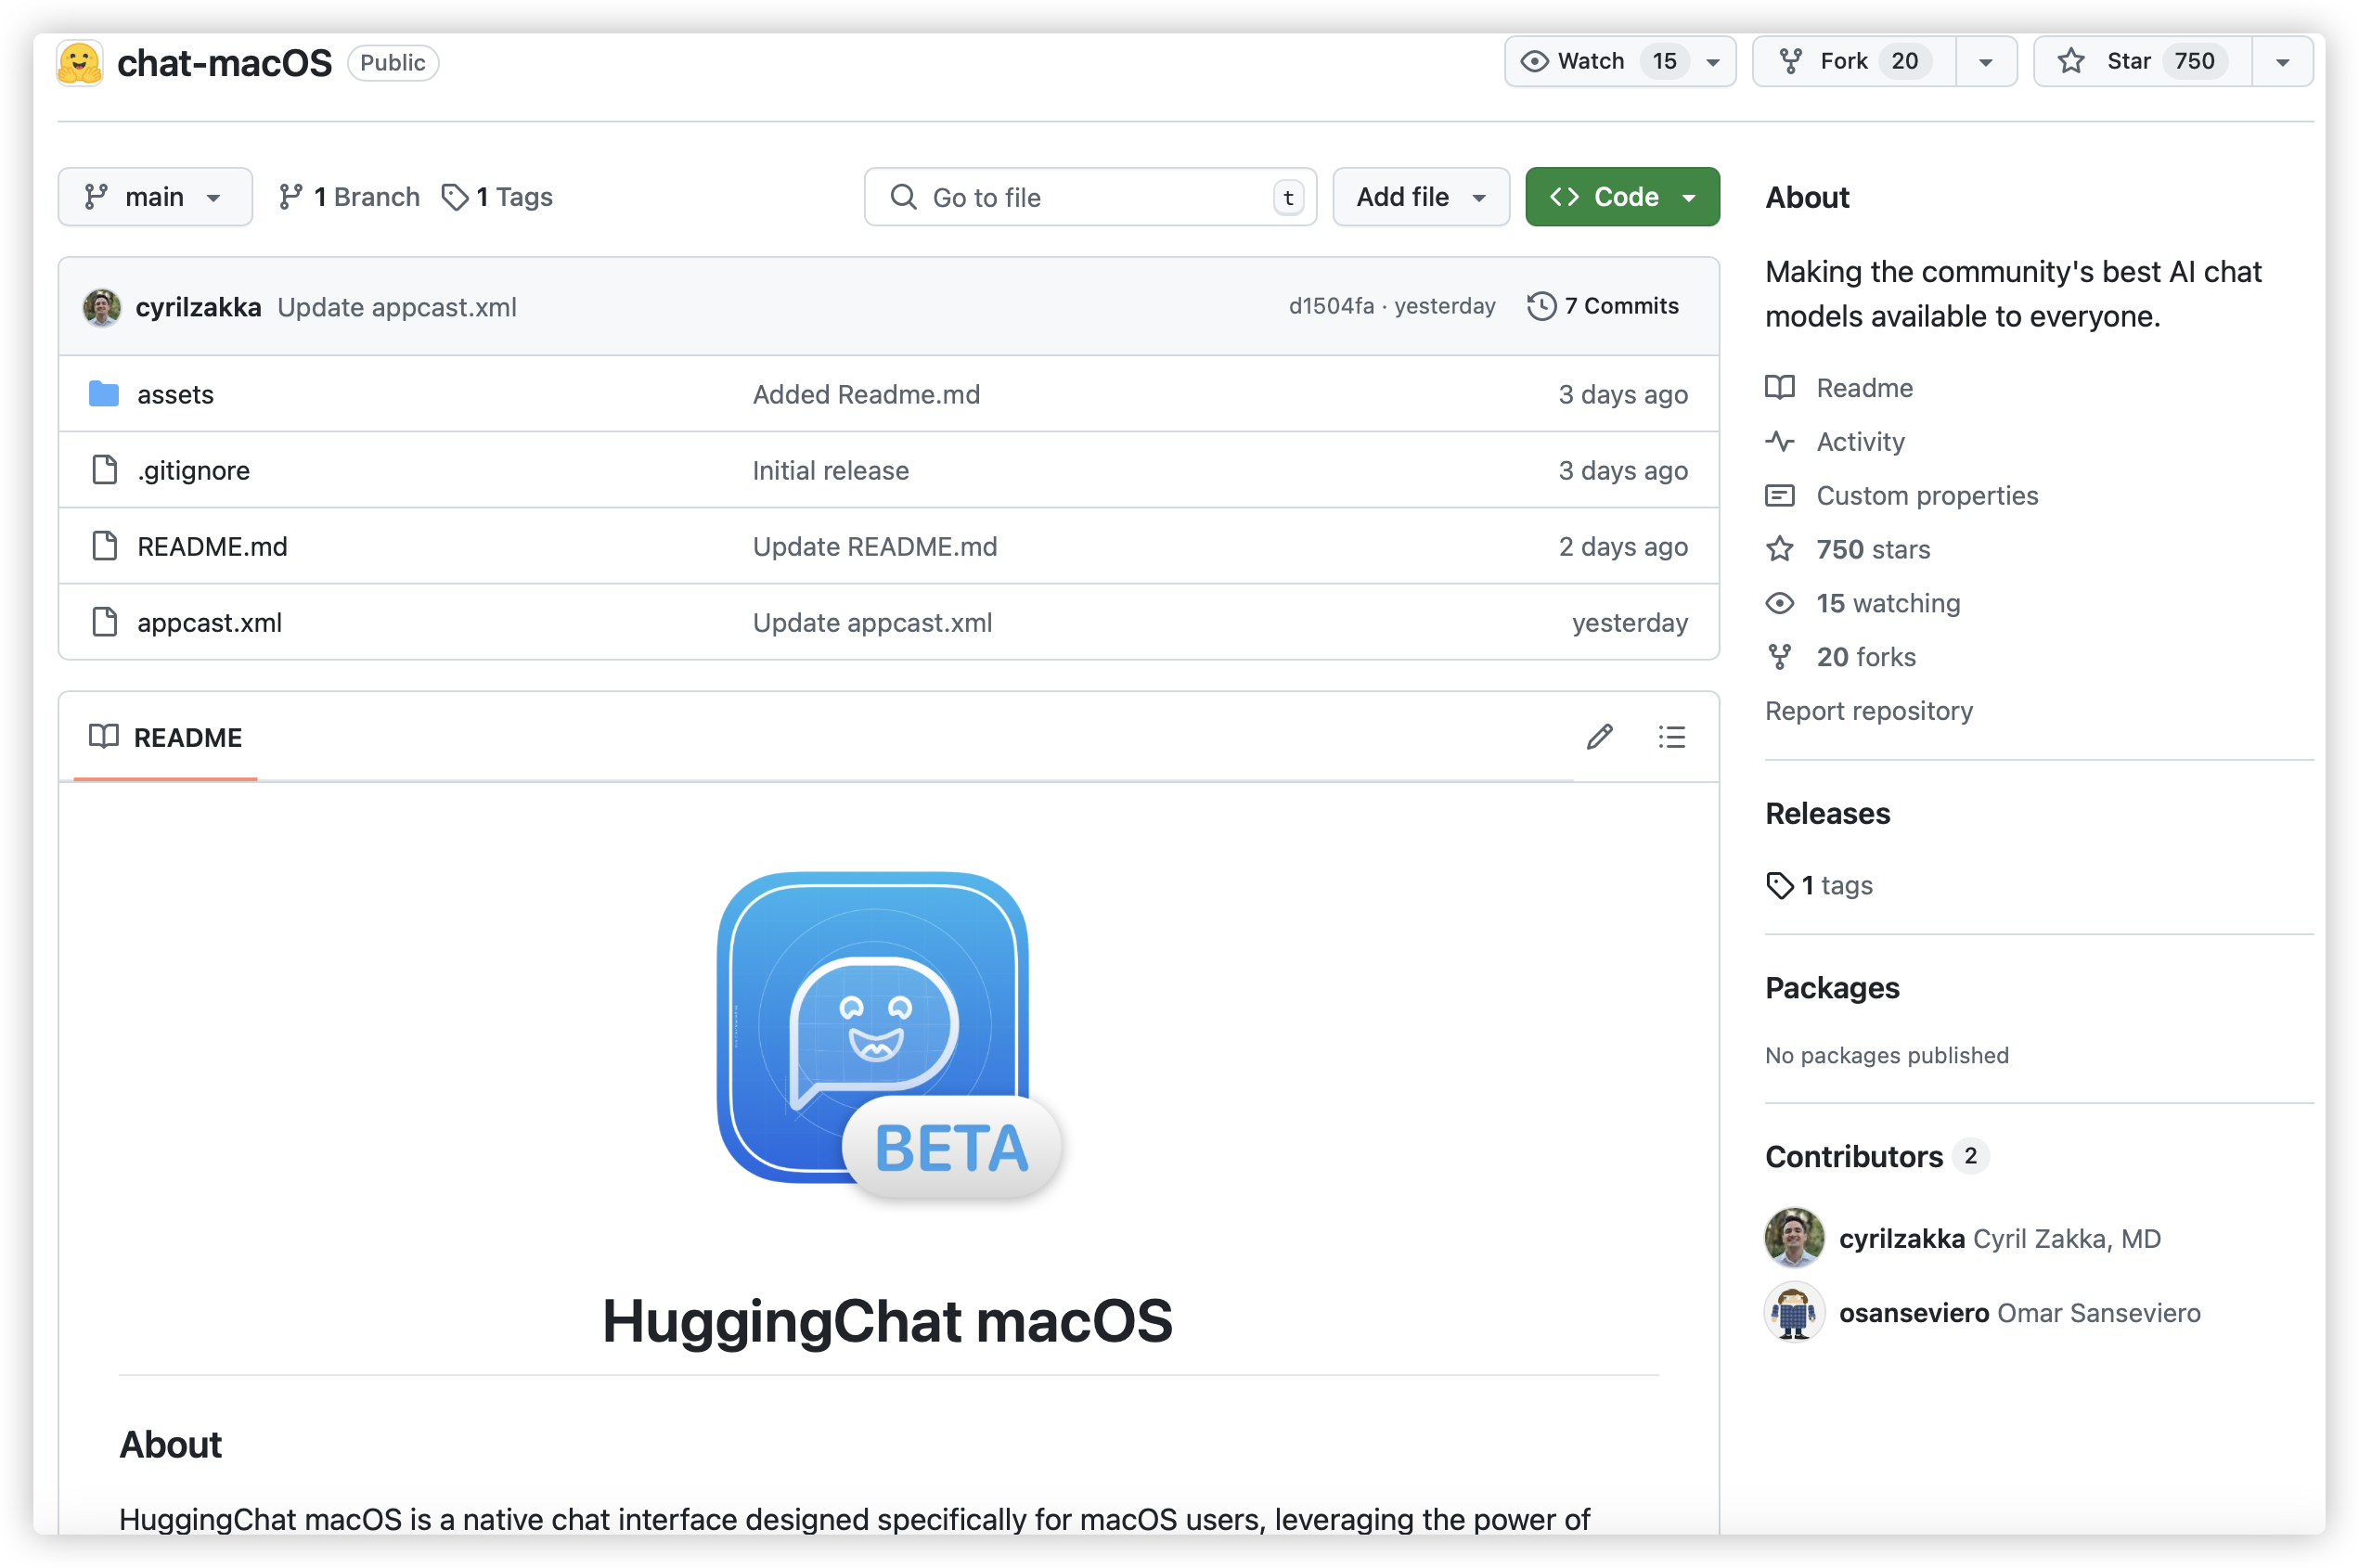Click the commits history clock icon

1541,306
